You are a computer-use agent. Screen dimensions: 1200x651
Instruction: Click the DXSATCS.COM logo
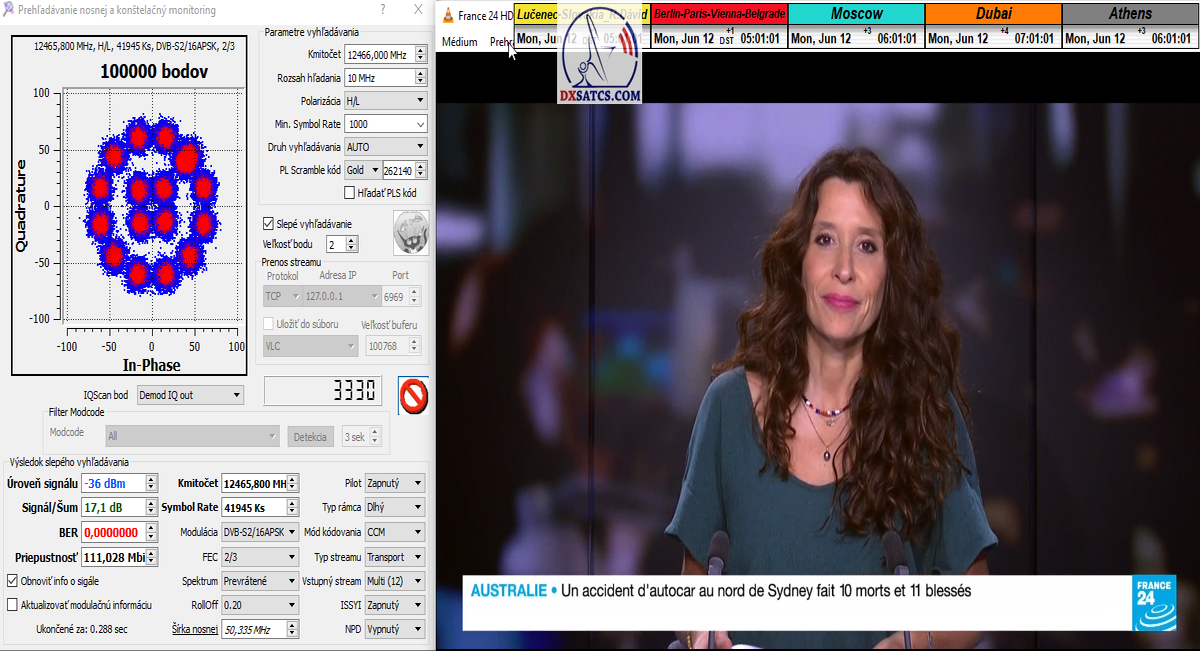599,62
